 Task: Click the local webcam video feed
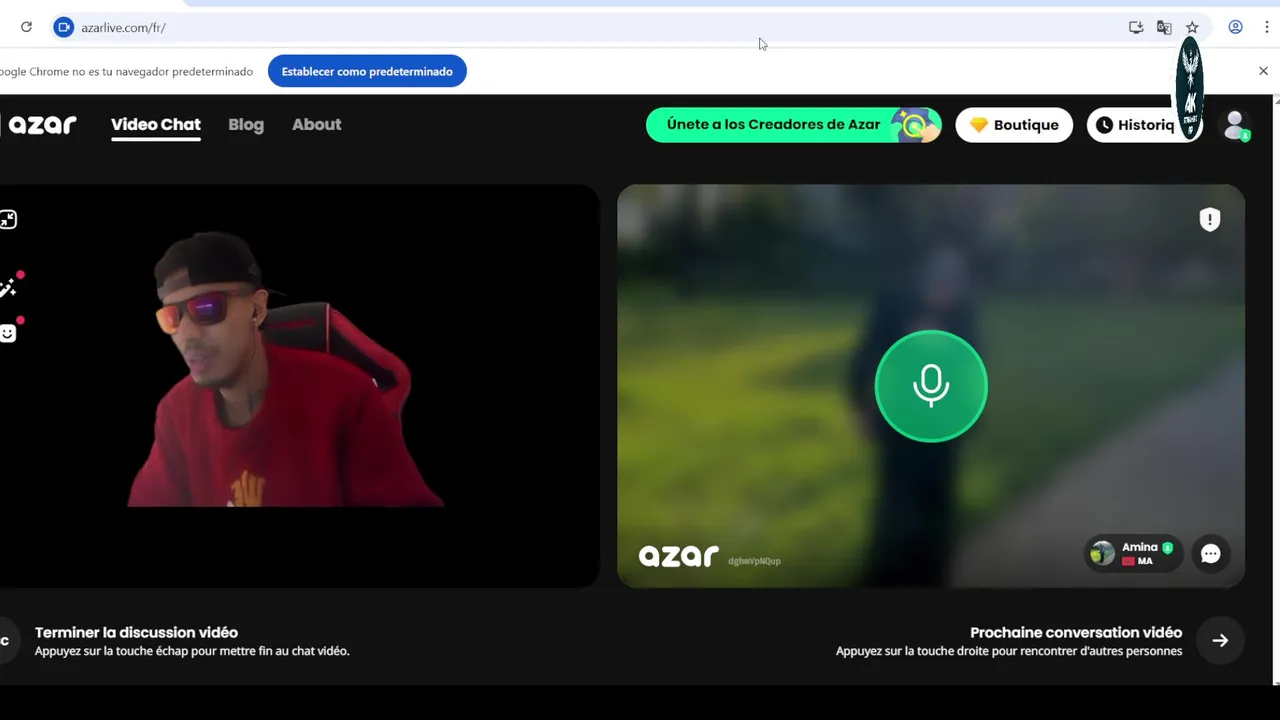(x=299, y=386)
